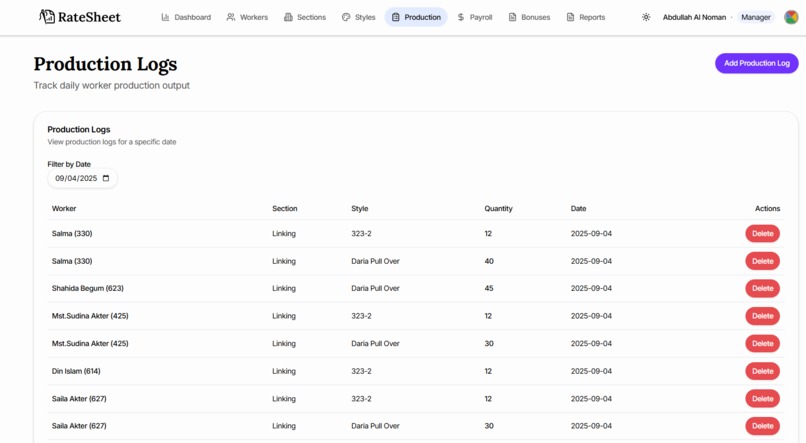Delete Salma's Daria Pull Over entry
Image resolution: width=806 pixels, height=443 pixels.
pos(762,261)
